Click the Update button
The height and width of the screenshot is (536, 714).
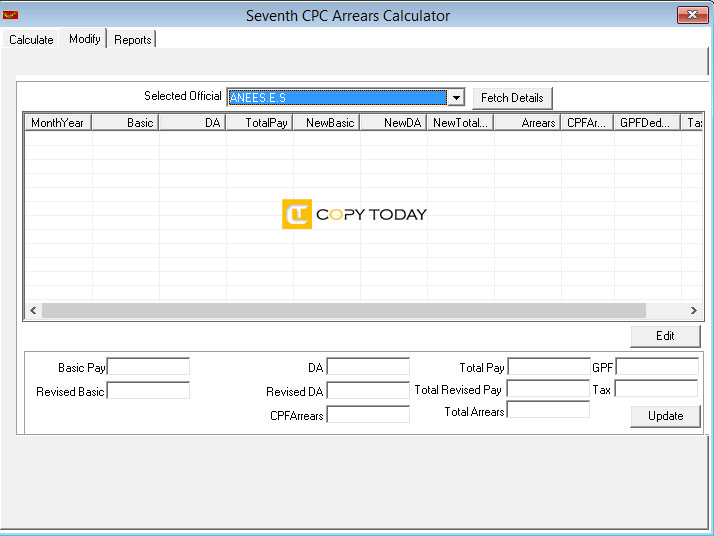[665, 416]
